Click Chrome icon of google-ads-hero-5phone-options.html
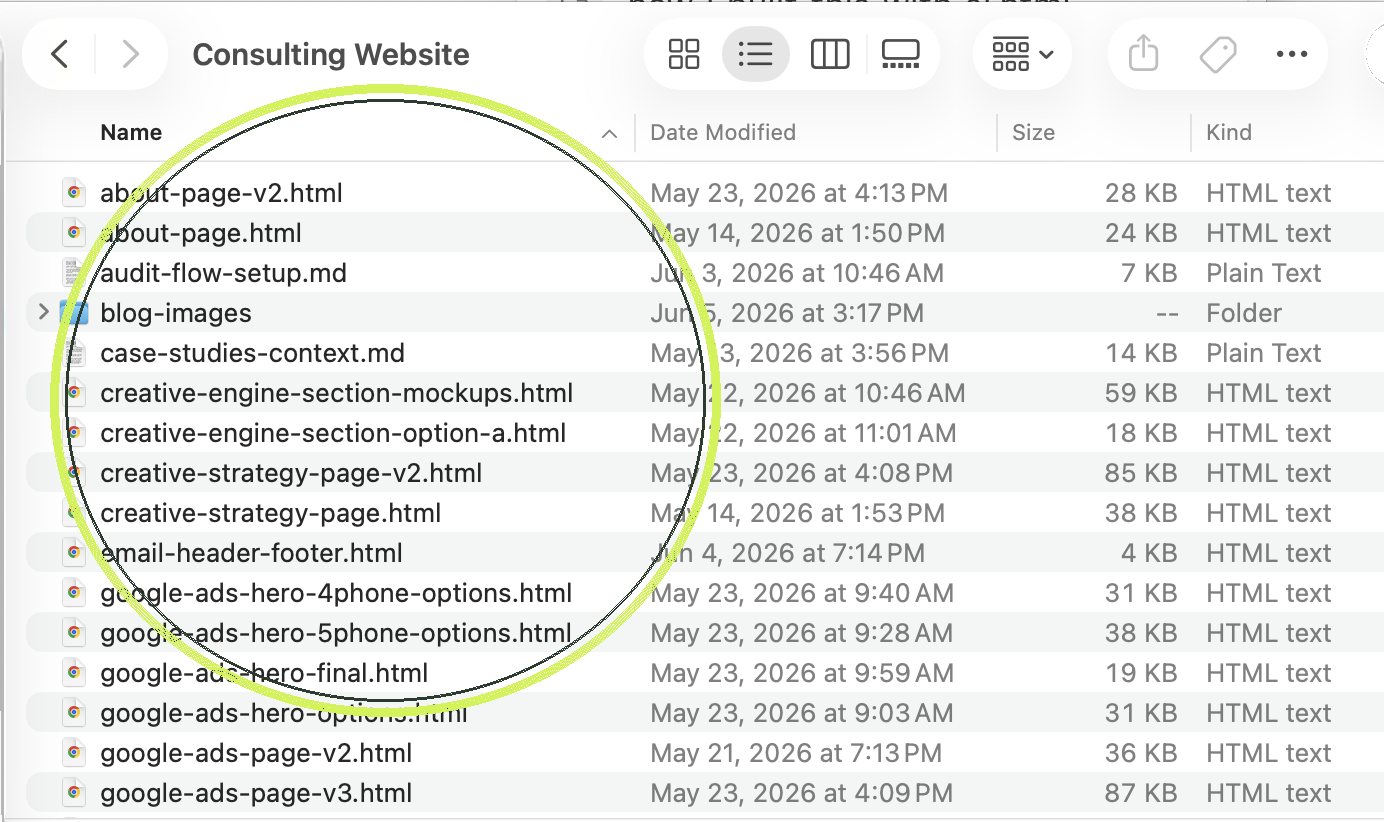This screenshot has width=1384, height=822. [x=73, y=632]
